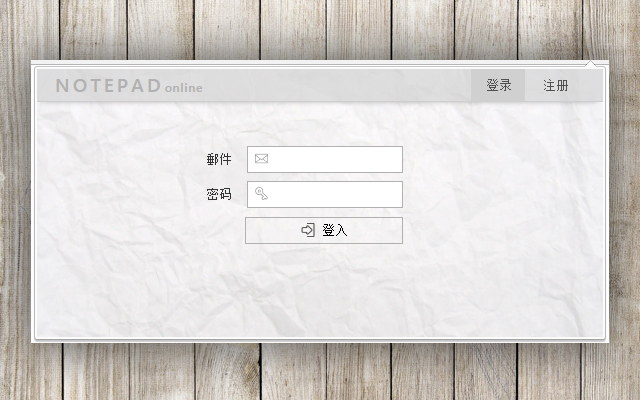Image resolution: width=640 pixels, height=400 pixels.
Task: Focus the 密码 password input field
Action: pyautogui.click(x=325, y=194)
